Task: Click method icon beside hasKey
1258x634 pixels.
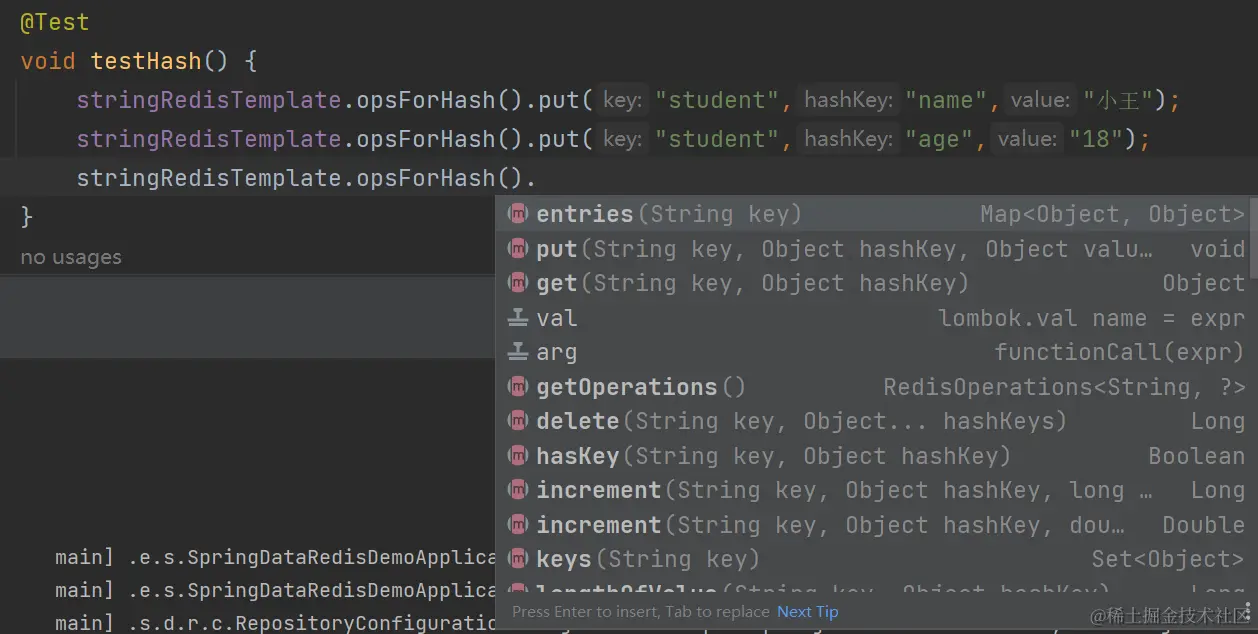Action: (517, 456)
